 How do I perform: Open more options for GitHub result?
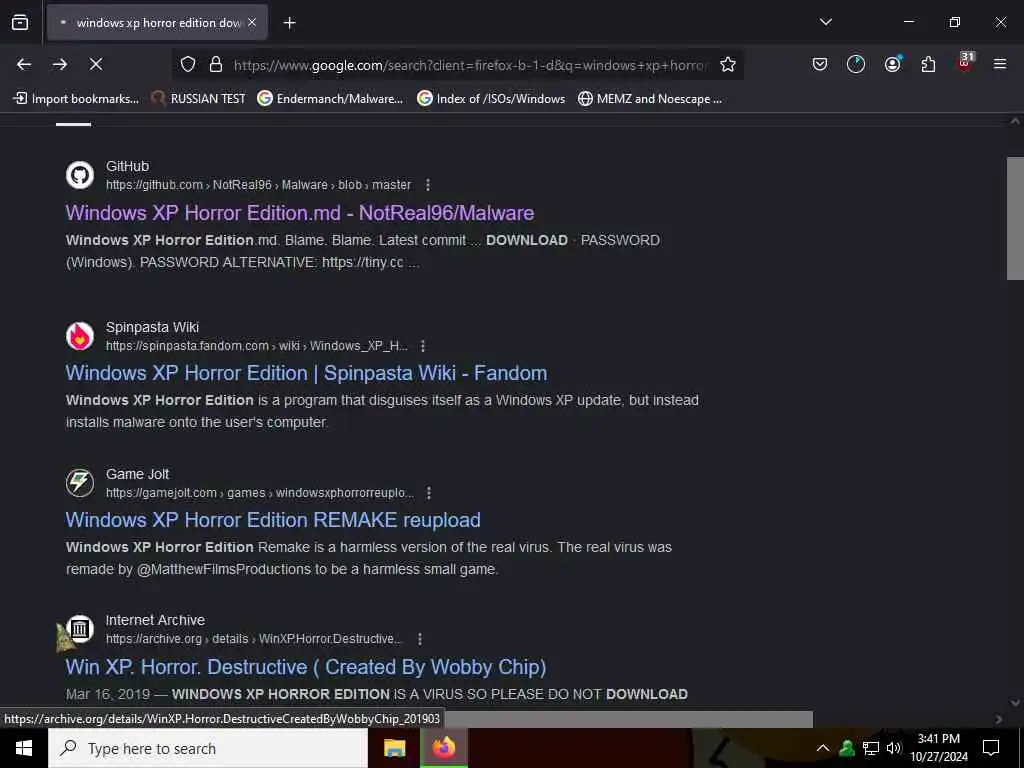428,185
